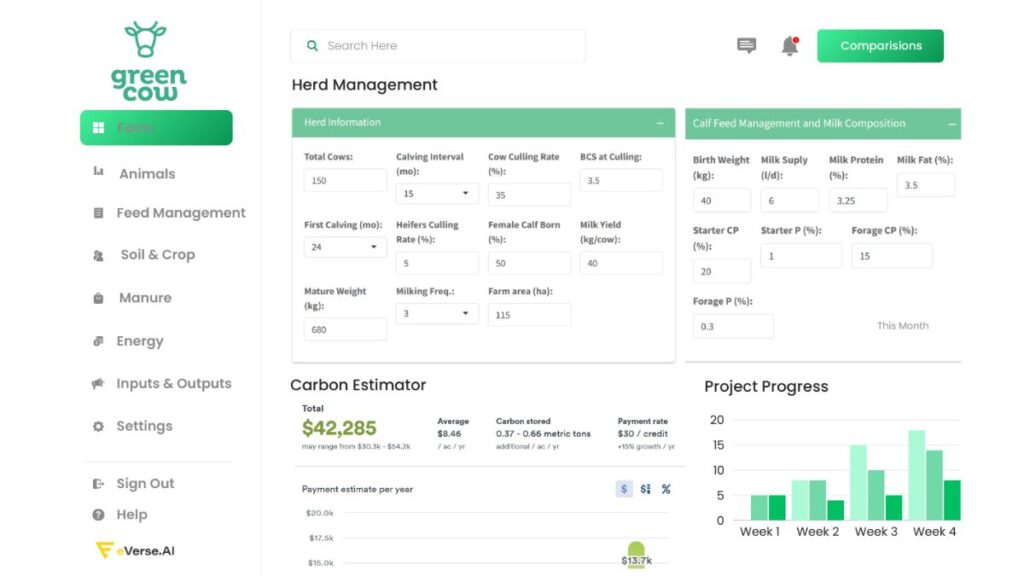The width and height of the screenshot is (1024, 576).
Task: Open the First Calving dropdown
Action: point(345,247)
